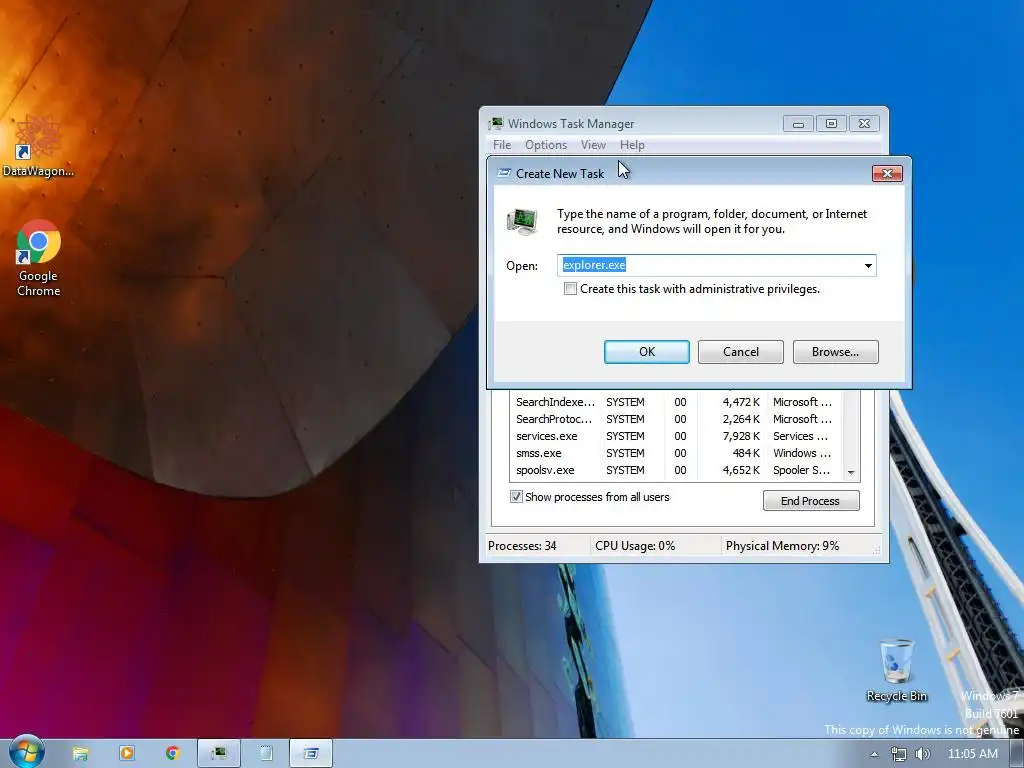Click Physical Memory: 9% status entry
Image resolution: width=1024 pixels, height=768 pixels.
click(x=782, y=546)
